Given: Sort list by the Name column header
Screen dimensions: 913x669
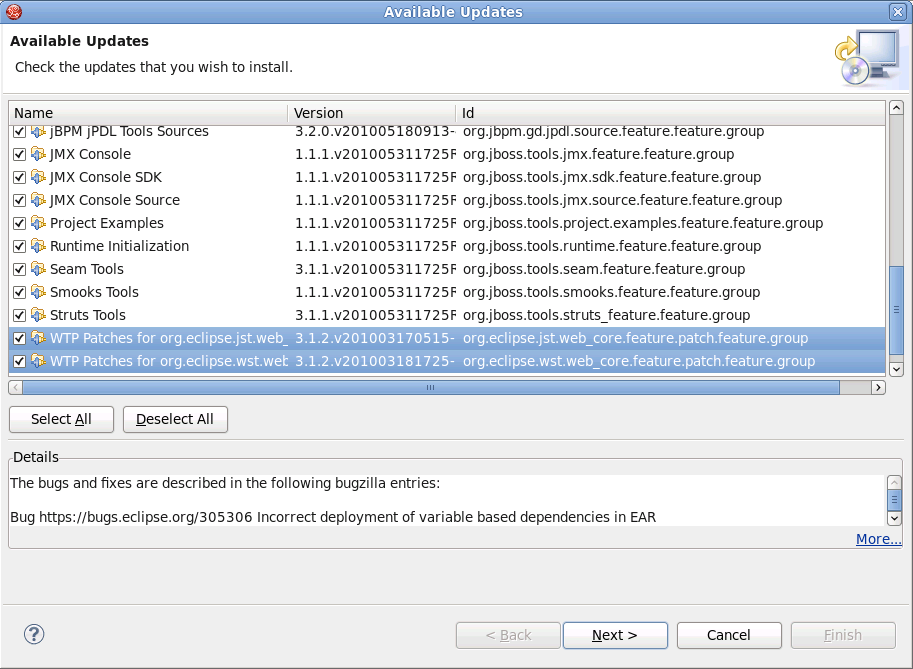Looking at the screenshot, I should [148, 113].
